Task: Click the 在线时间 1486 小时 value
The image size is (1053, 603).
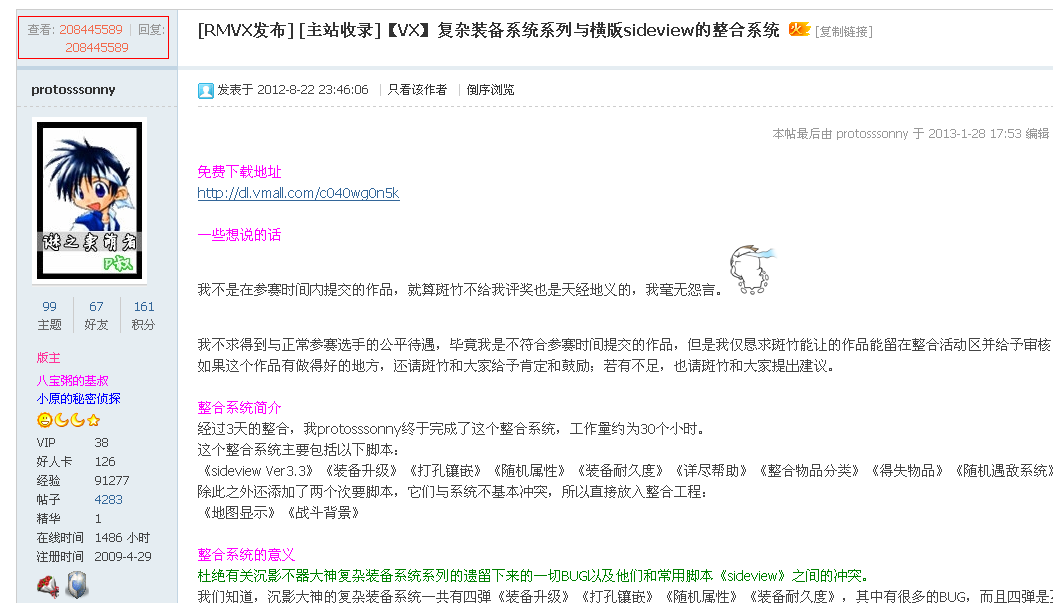Action: 122,538
